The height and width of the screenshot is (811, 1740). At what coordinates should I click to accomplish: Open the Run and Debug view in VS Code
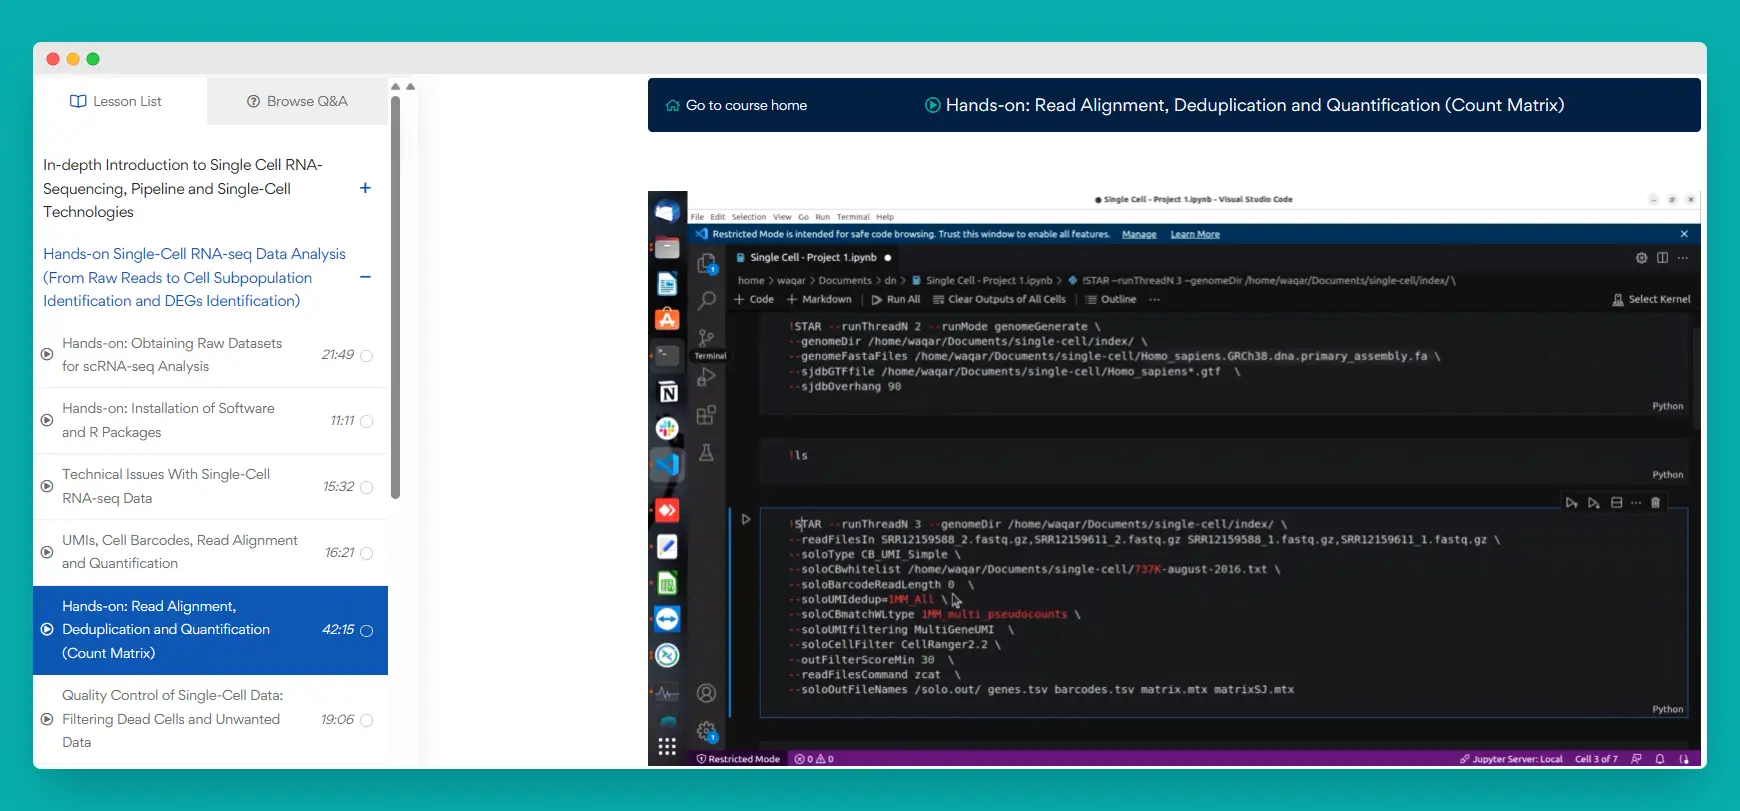pyautogui.click(x=706, y=377)
